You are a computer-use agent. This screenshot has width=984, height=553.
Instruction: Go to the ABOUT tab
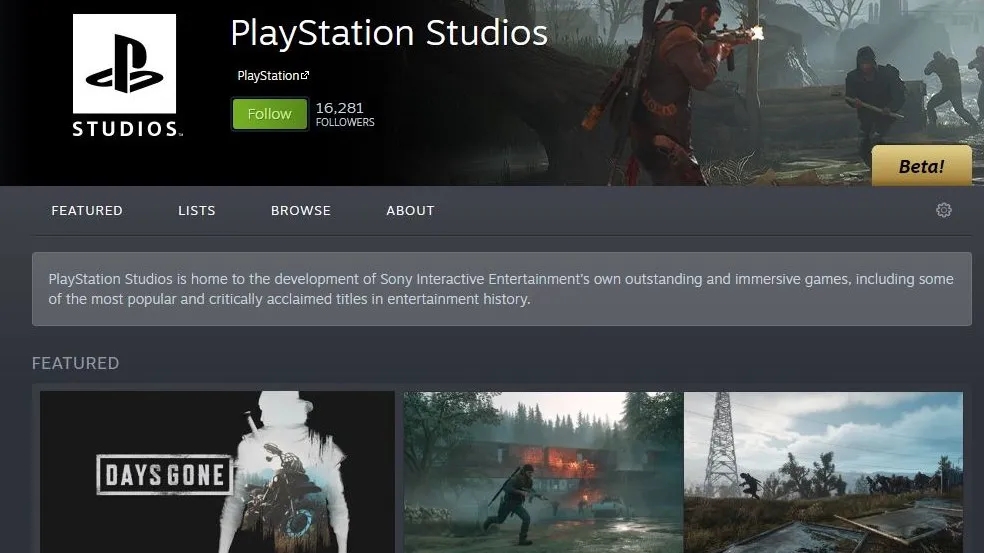point(410,211)
